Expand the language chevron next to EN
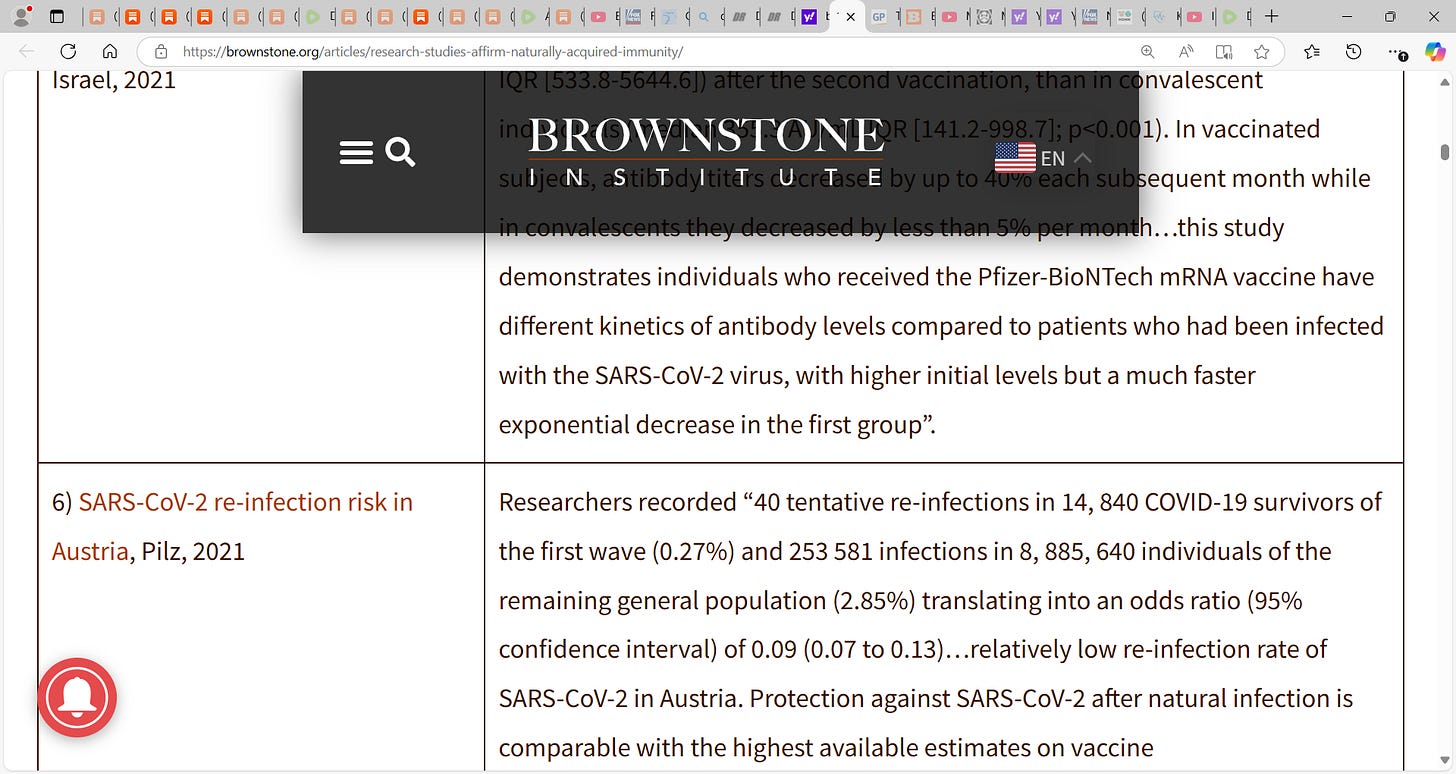The image size is (1456, 774). [x=1082, y=157]
